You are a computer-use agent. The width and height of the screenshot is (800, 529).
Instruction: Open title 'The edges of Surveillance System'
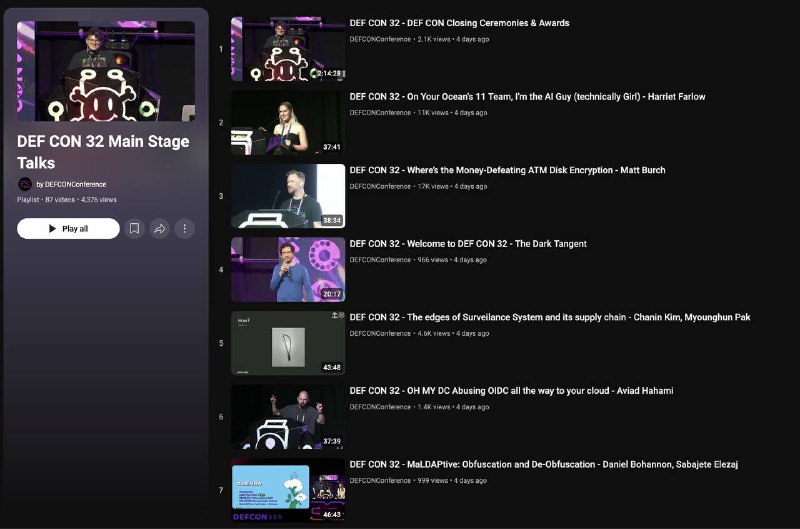tap(550, 317)
